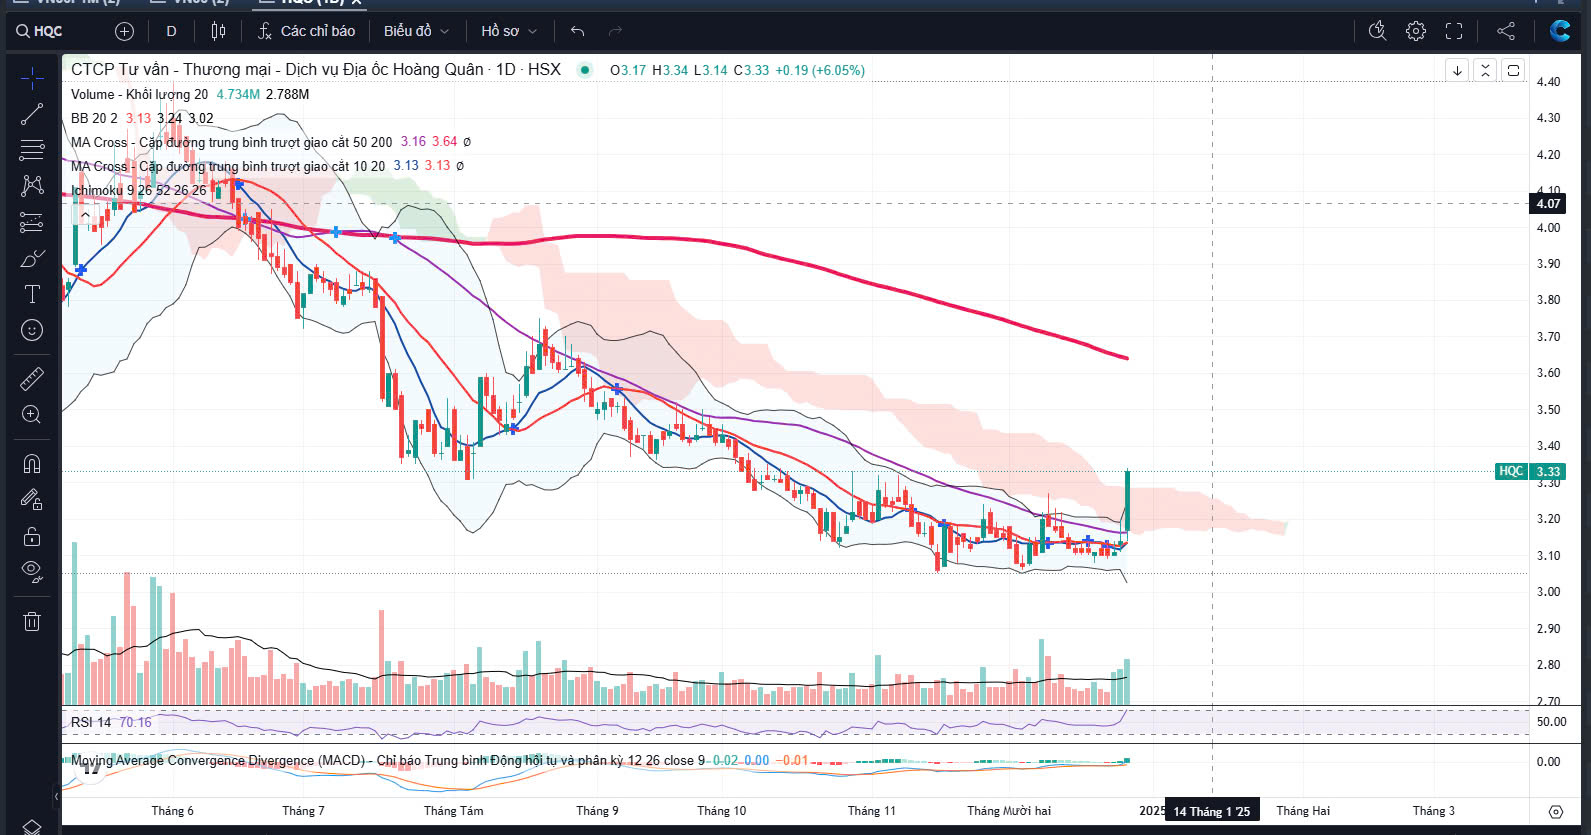Redo the chart action
Viewport: 1591px width, 835px height.
tap(615, 31)
